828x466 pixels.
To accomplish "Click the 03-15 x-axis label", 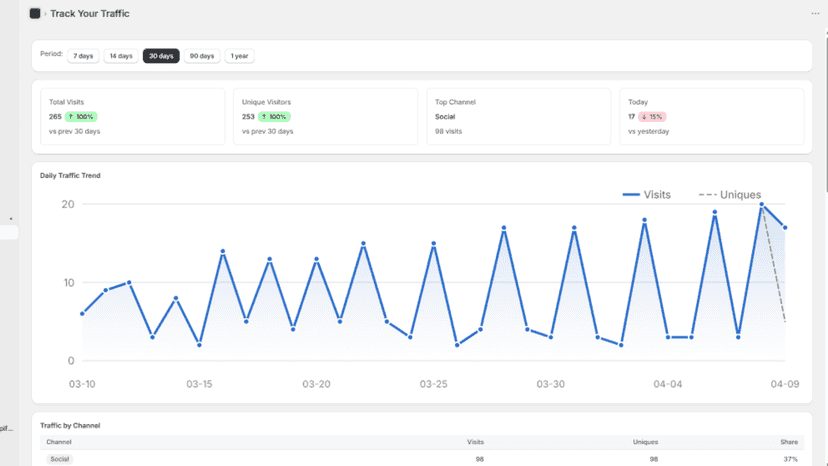I will (x=199, y=384).
